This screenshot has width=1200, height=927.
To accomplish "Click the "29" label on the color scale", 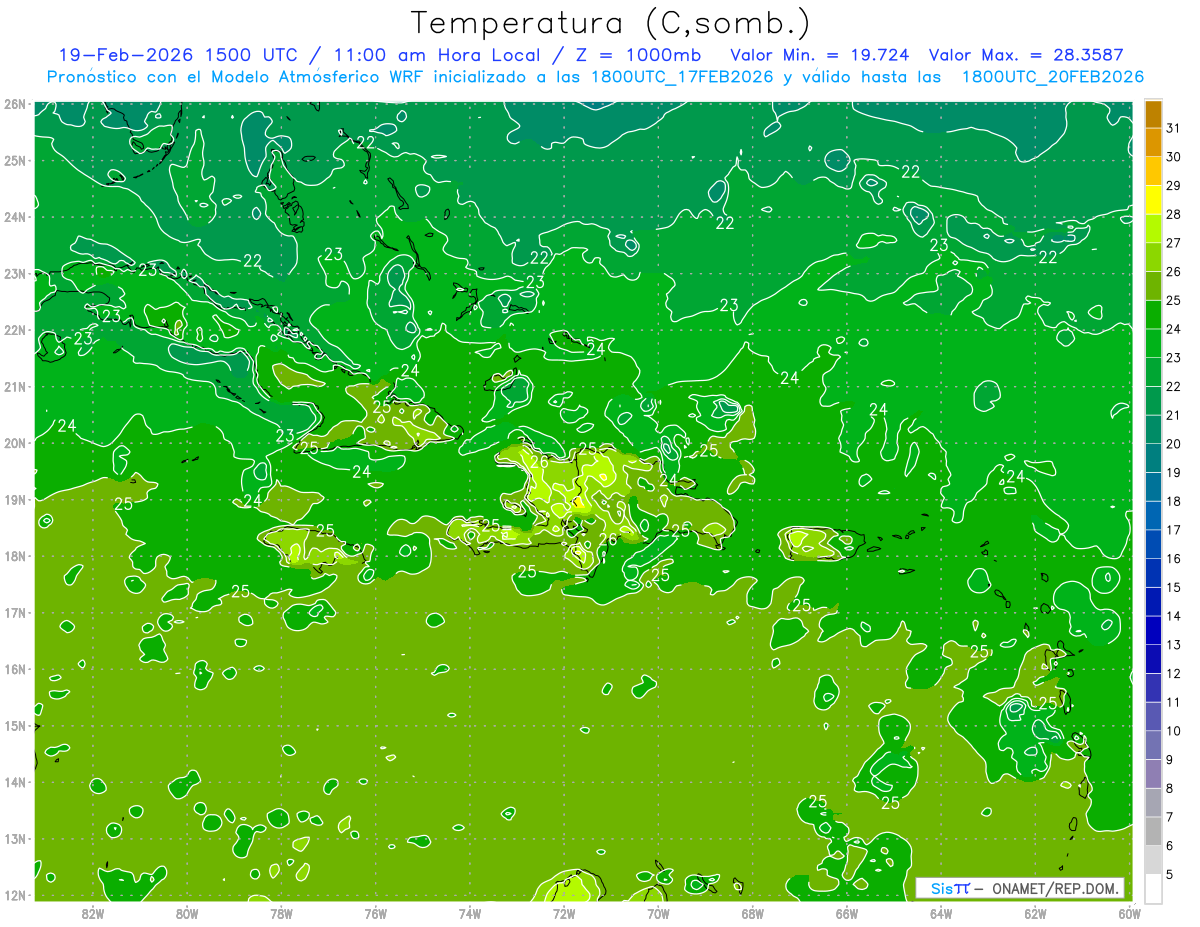I will point(1174,186).
